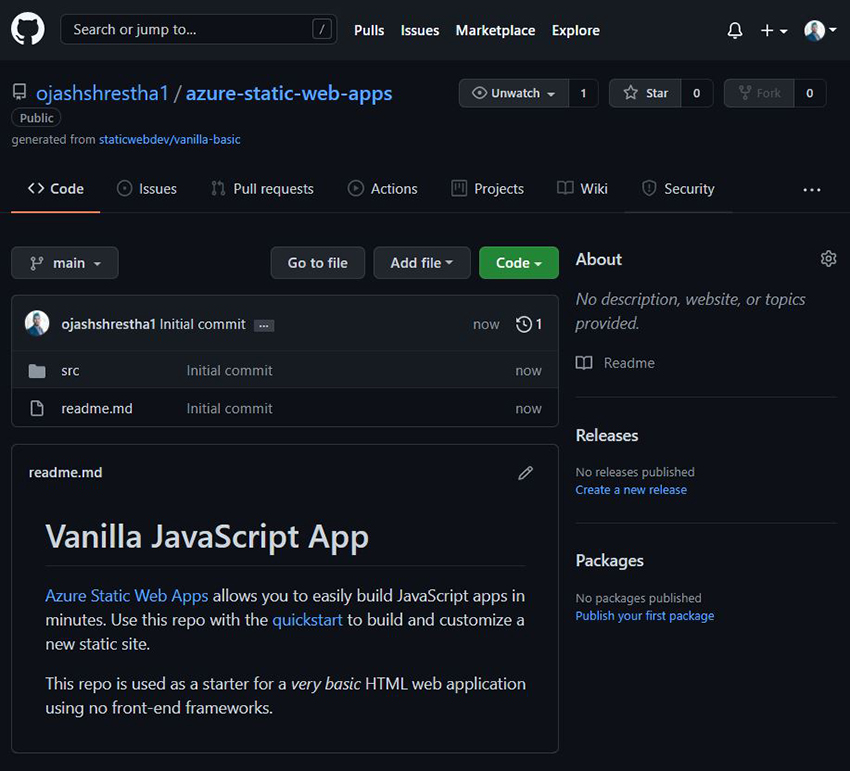Open the Add file dropdown
Image resolution: width=850 pixels, height=771 pixels.
(421, 262)
